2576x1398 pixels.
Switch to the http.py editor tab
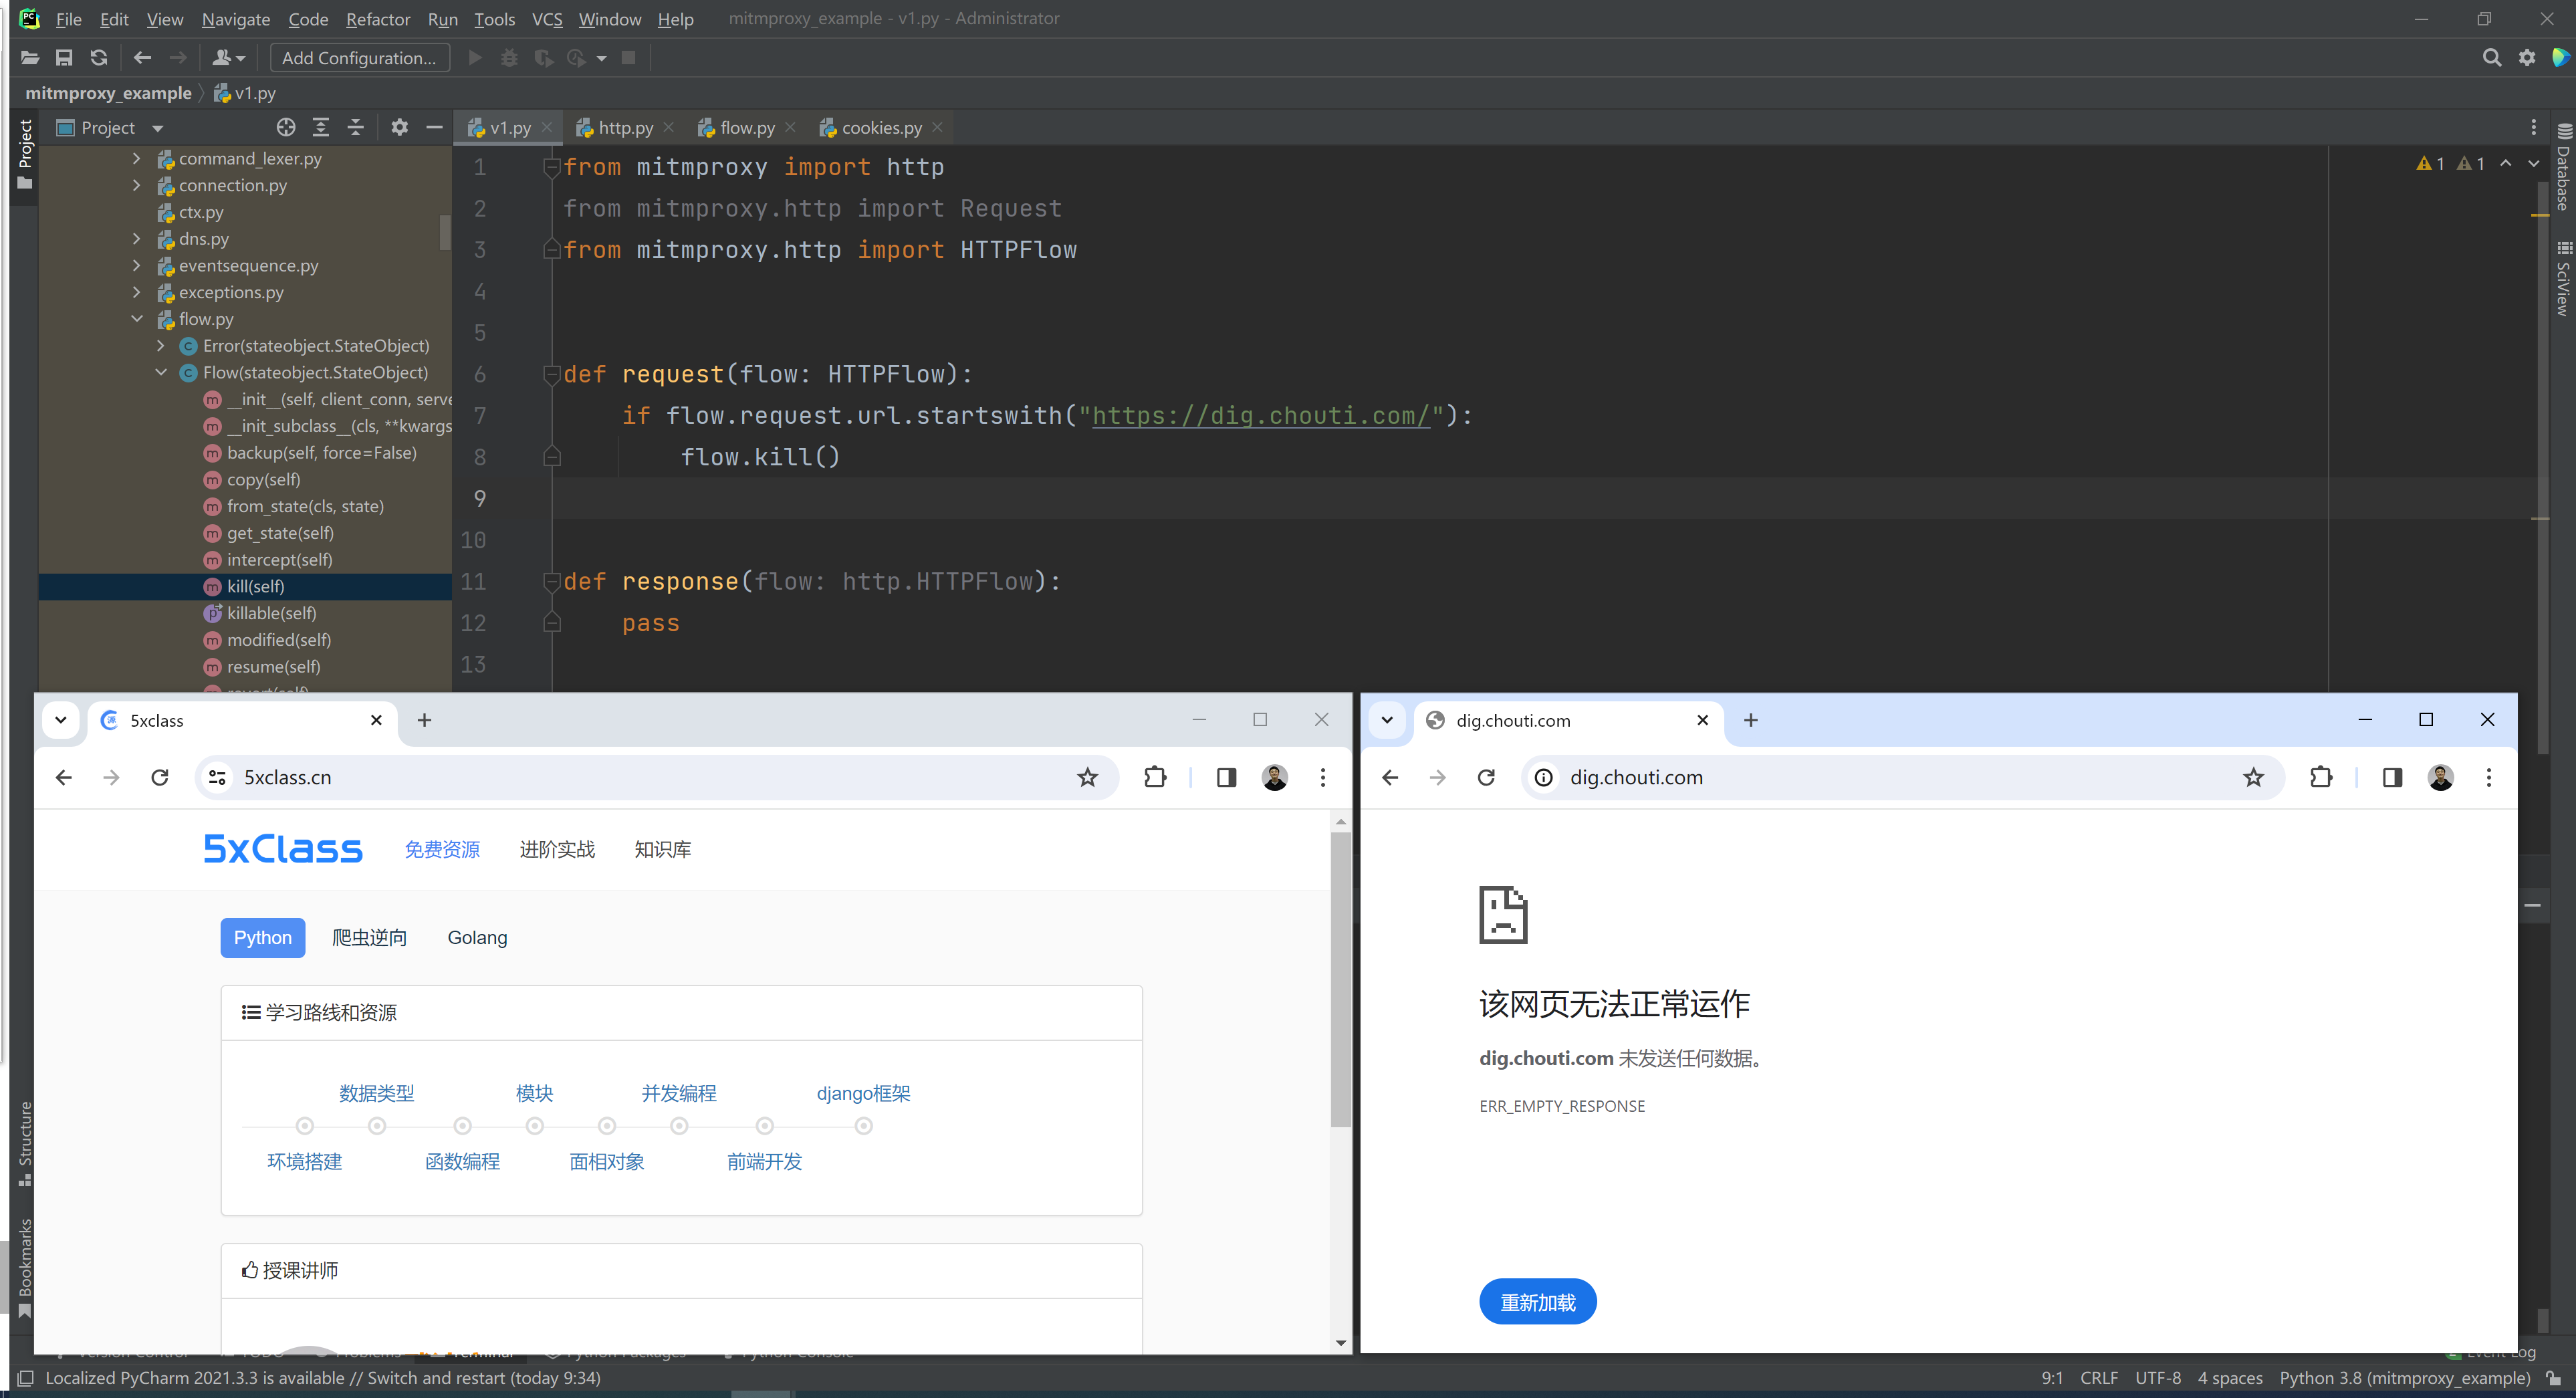coord(625,127)
